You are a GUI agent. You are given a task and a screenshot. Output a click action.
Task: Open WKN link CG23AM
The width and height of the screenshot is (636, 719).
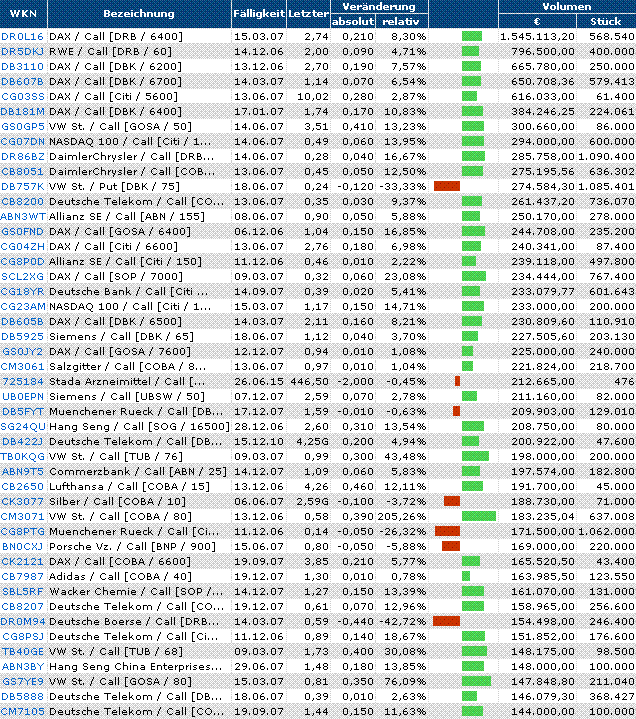(x=23, y=306)
